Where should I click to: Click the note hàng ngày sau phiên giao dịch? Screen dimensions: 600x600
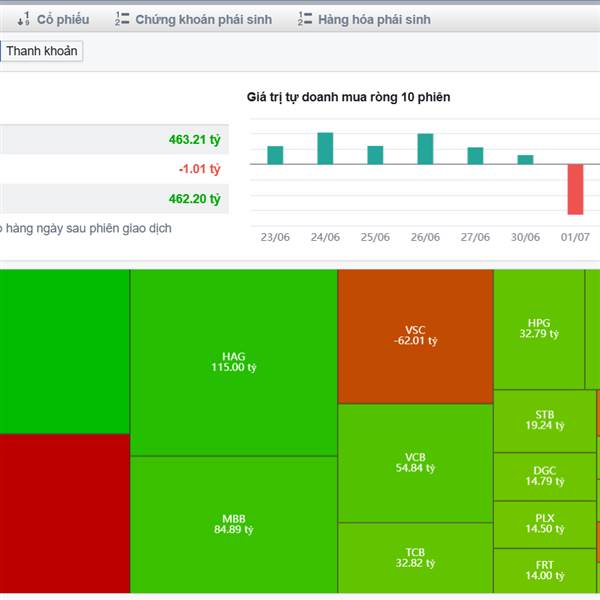pyautogui.click(x=88, y=228)
